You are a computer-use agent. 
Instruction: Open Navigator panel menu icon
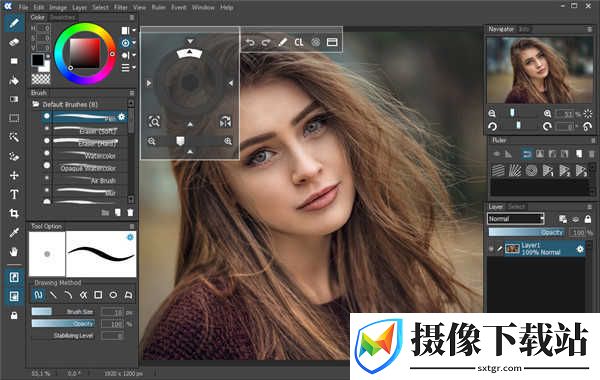click(x=590, y=29)
